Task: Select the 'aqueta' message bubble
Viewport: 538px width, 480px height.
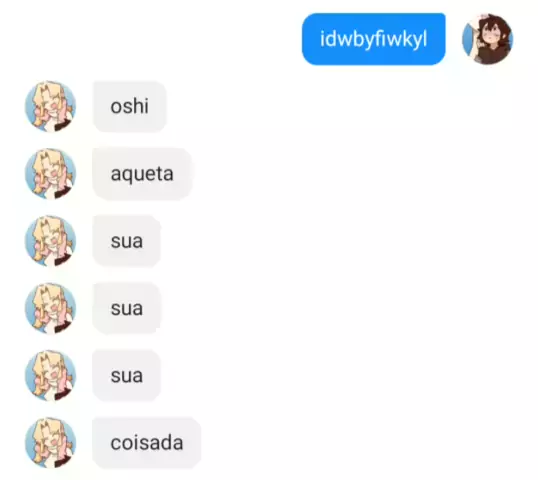Action: [142, 174]
